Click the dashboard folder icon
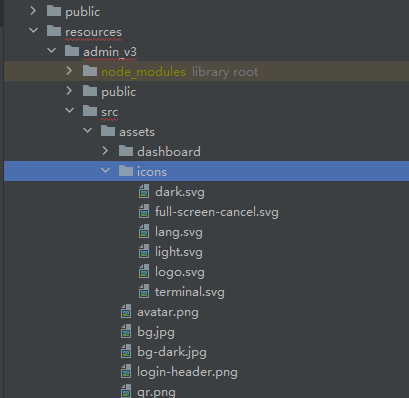 pyautogui.click(x=126, y=151)
